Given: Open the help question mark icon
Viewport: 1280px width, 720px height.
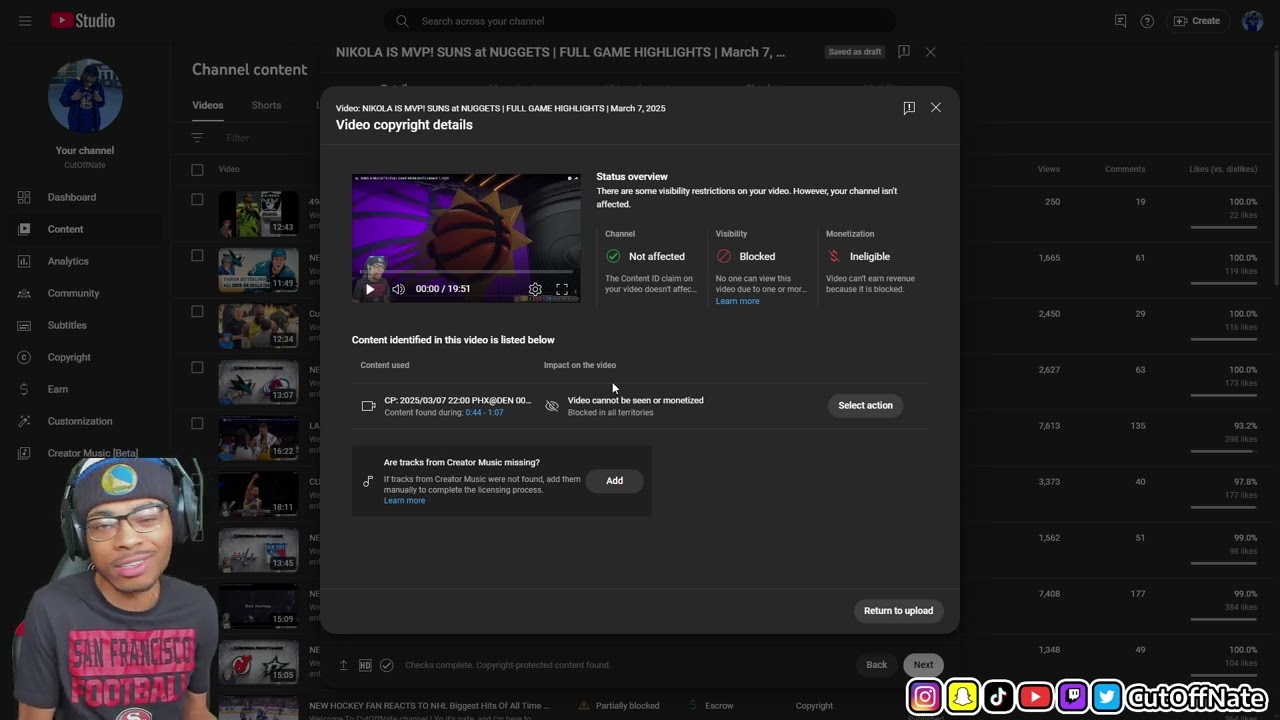Looking at the screenshot, I should pyautogui.click(x=1147, y=21).
